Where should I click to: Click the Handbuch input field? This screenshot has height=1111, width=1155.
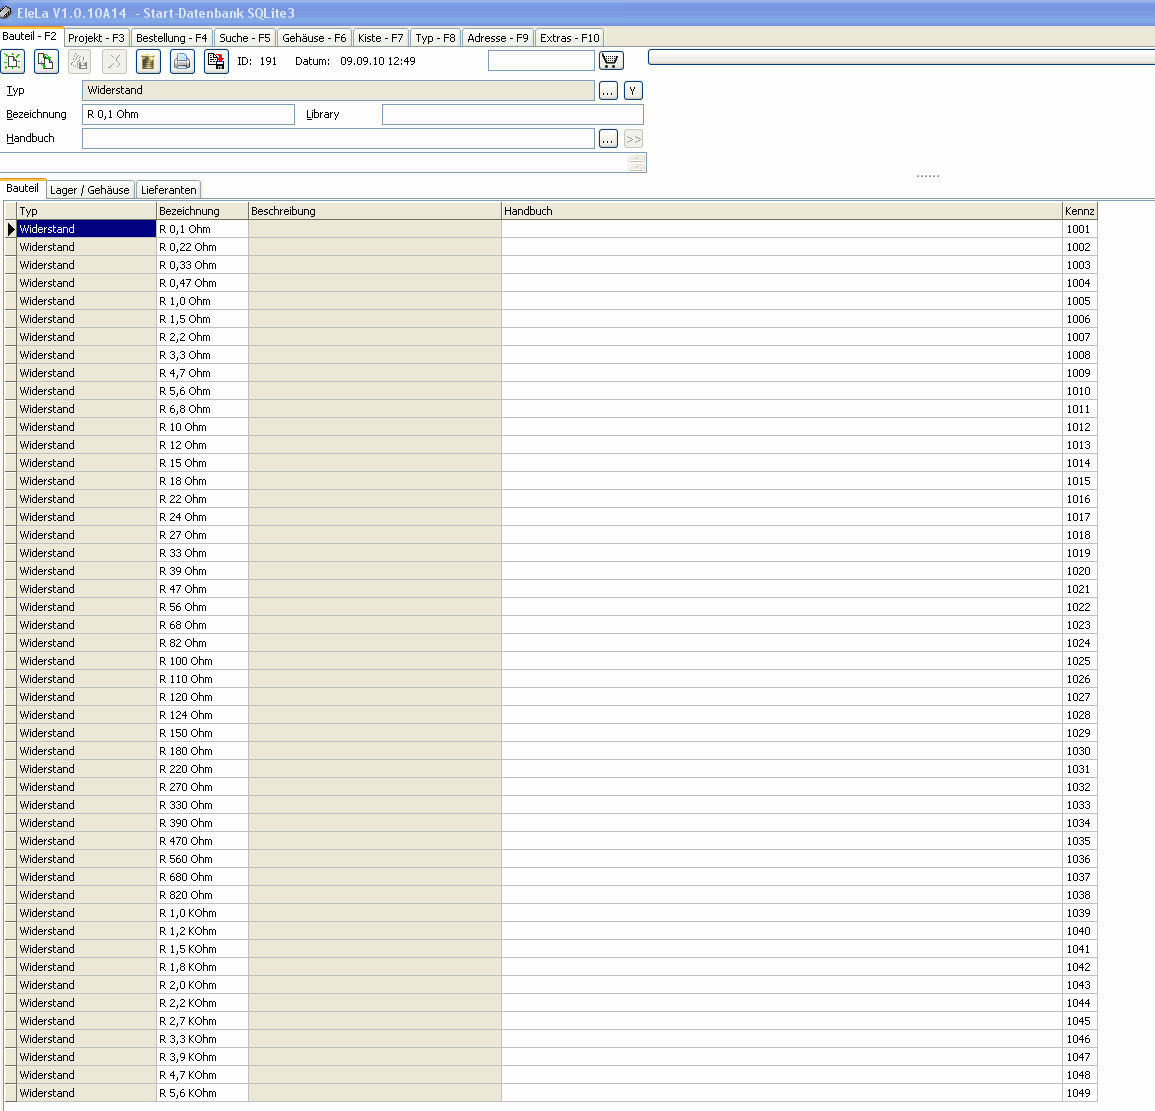[x=338, y=139]
